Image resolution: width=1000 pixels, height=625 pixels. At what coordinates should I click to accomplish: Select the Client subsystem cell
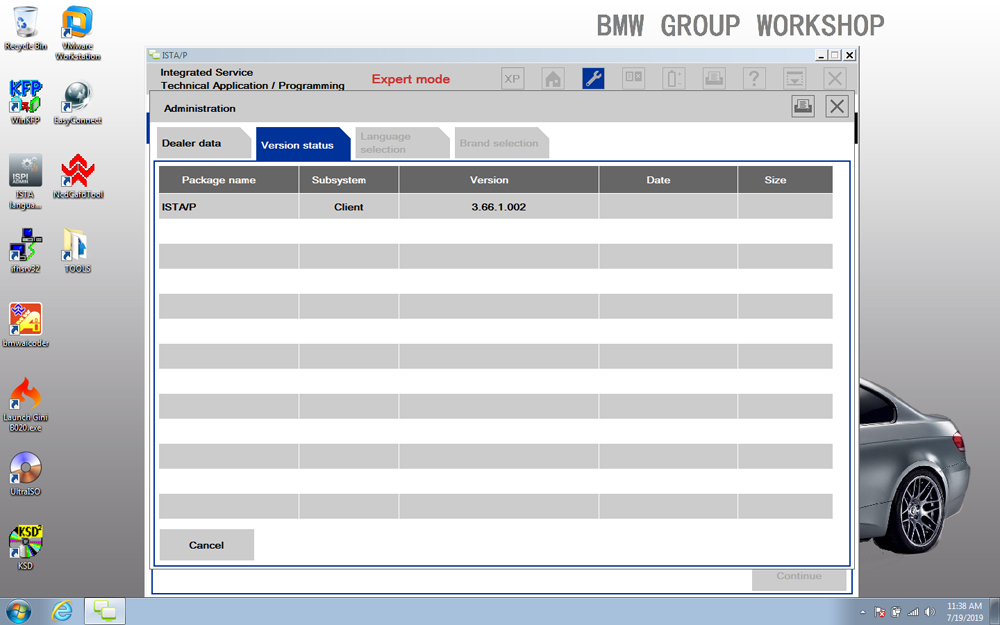348,207
